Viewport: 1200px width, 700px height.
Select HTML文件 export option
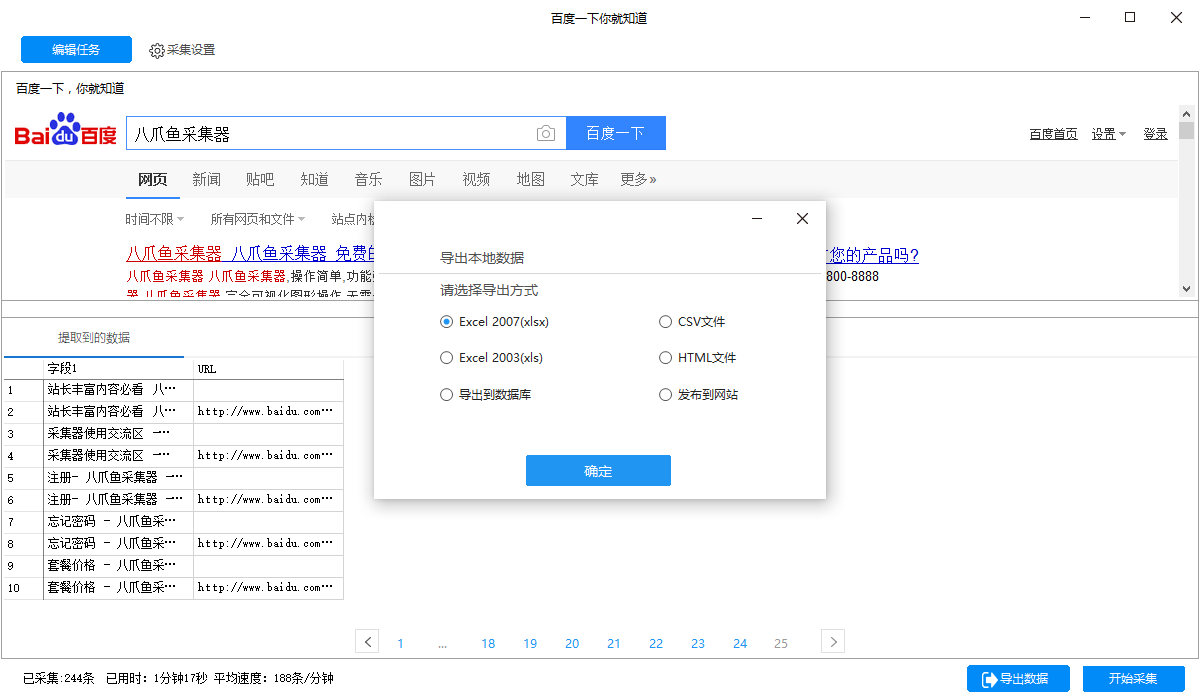pyautogui.click(x=698, y=357)
